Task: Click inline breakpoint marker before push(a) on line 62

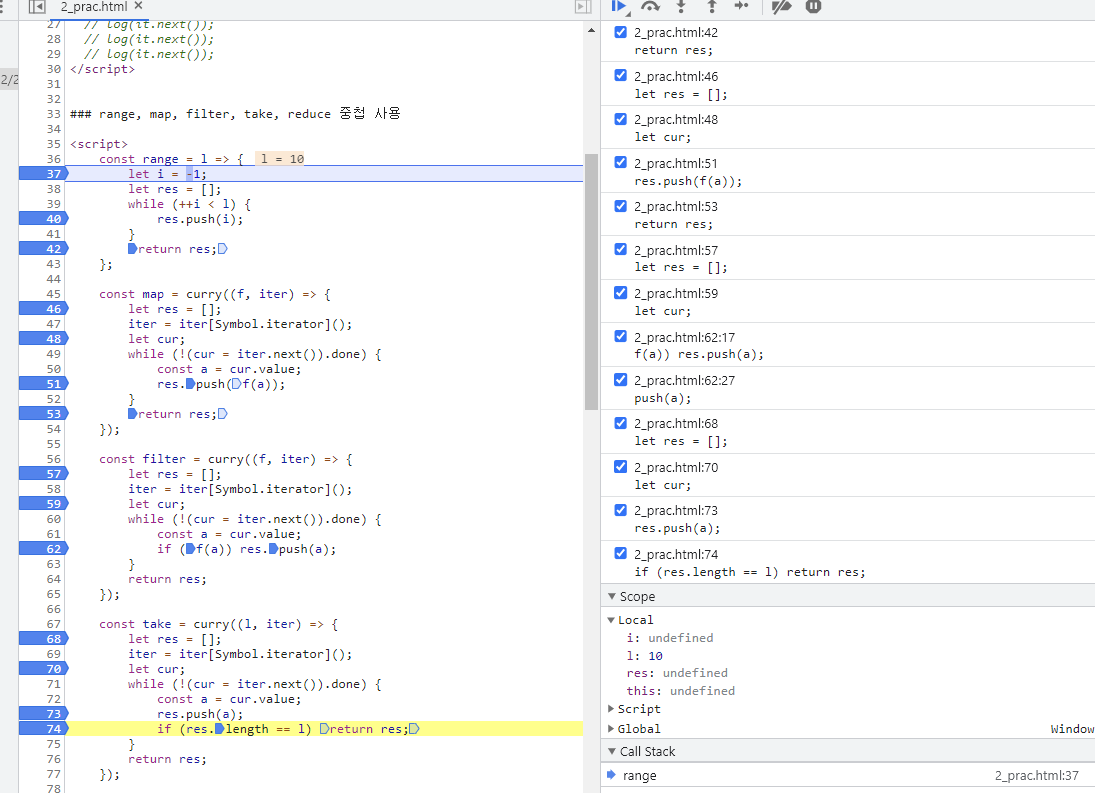Action: coord(274,549)
